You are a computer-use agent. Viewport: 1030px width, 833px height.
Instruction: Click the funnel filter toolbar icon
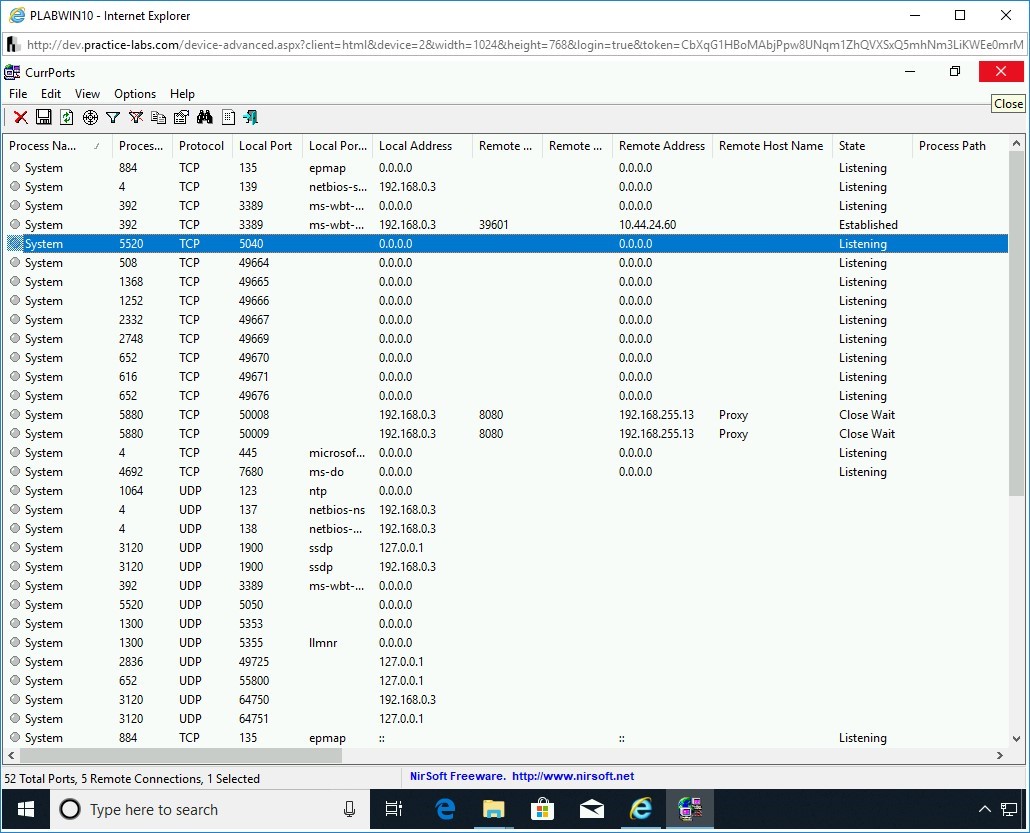[x=113, y=118]
